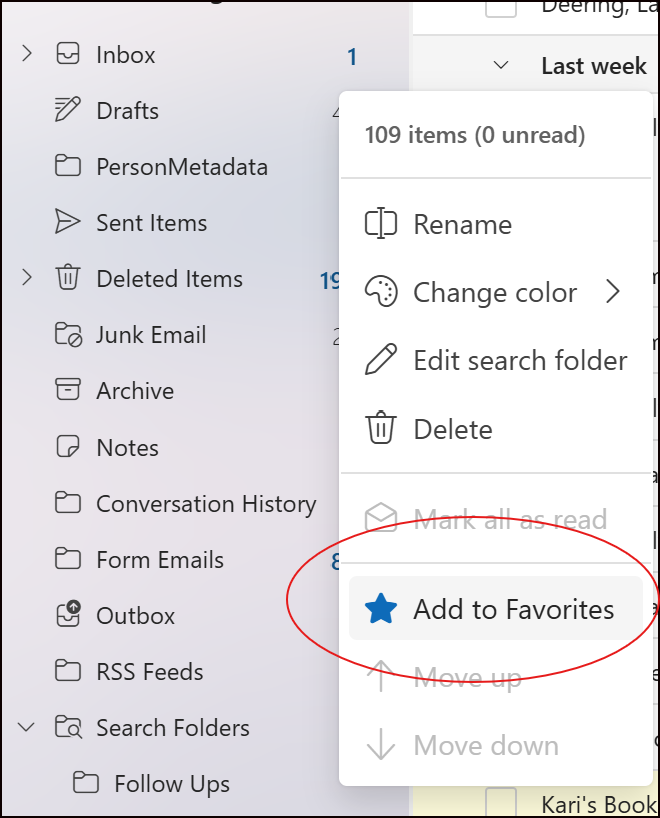Click the Outbox icon

pyautogui.click(x=68, y=615)
